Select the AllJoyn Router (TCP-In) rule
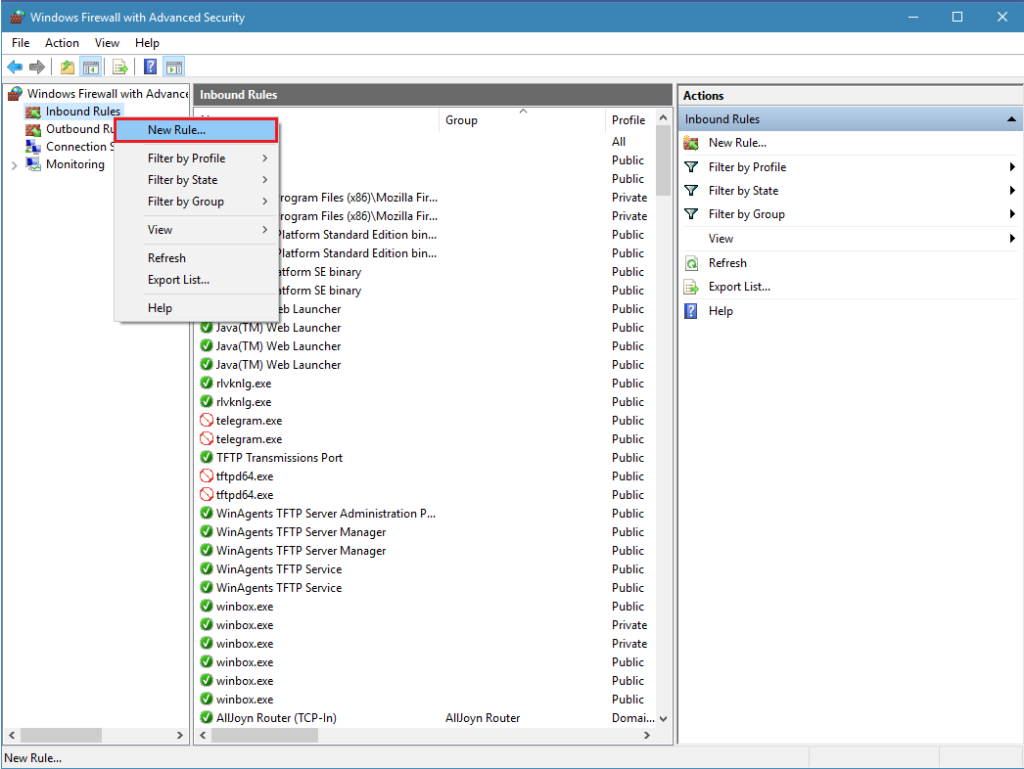The height and width of the screenshot is (769, 1024). click(276, 718)
